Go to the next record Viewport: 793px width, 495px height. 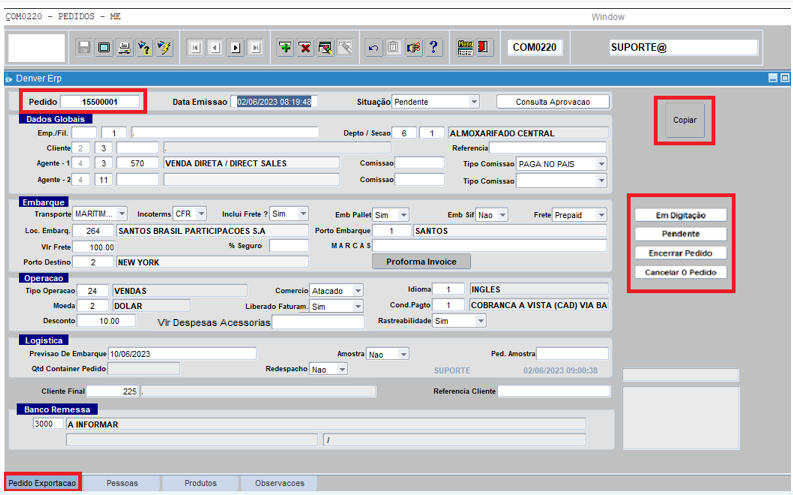[x=236, y=48]
